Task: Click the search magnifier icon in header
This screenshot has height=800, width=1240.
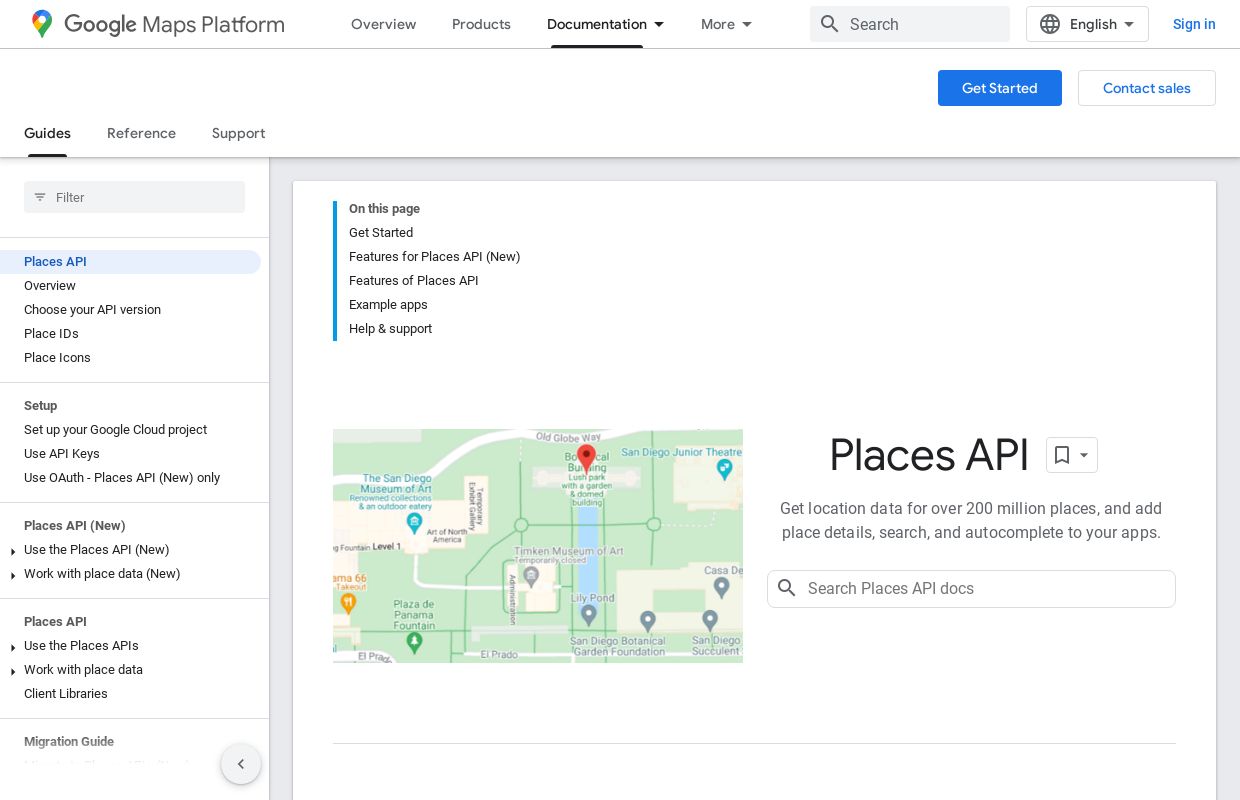Action: pyautogui.click(x=829, y=24)
